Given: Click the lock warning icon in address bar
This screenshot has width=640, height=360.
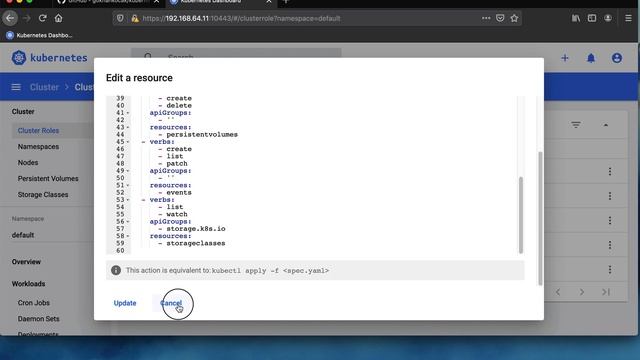Looking at the screenshot, I should [135, 18].
